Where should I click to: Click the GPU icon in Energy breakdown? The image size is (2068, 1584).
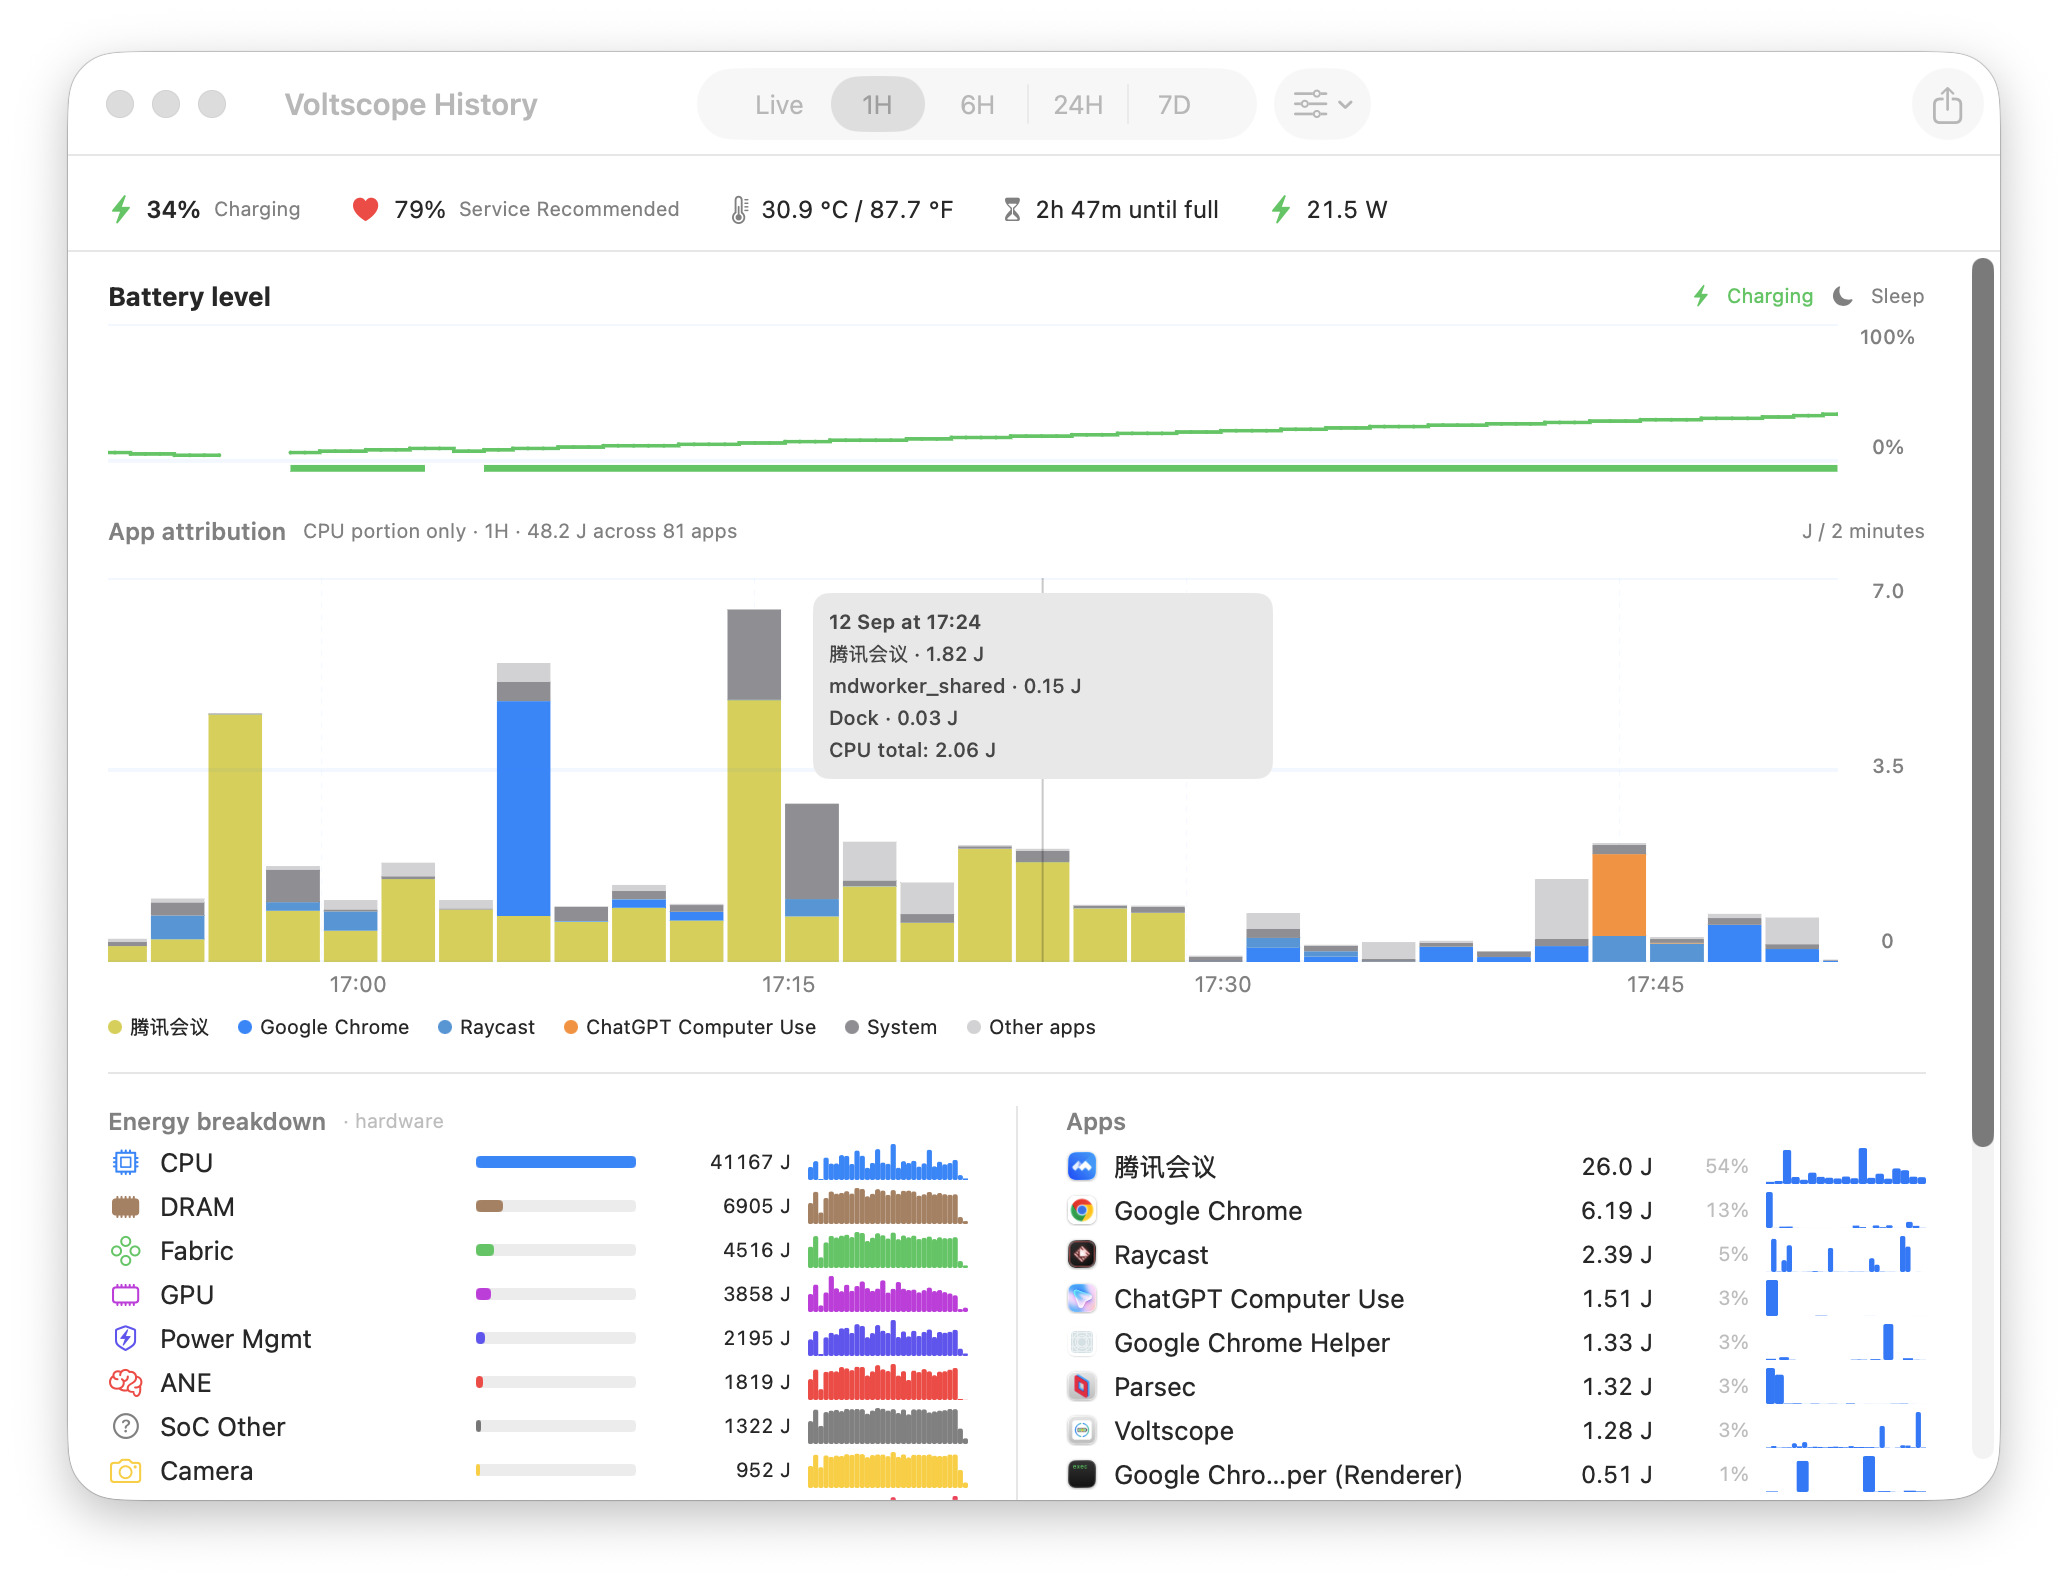point(125,1295)
